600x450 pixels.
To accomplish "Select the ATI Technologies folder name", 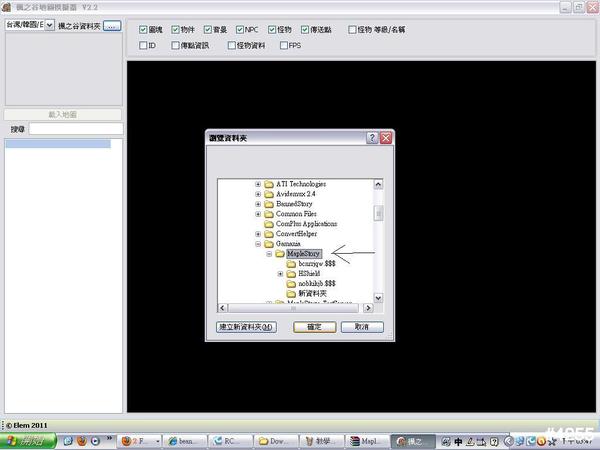I will pyautogui.click(x=301, y=184).
